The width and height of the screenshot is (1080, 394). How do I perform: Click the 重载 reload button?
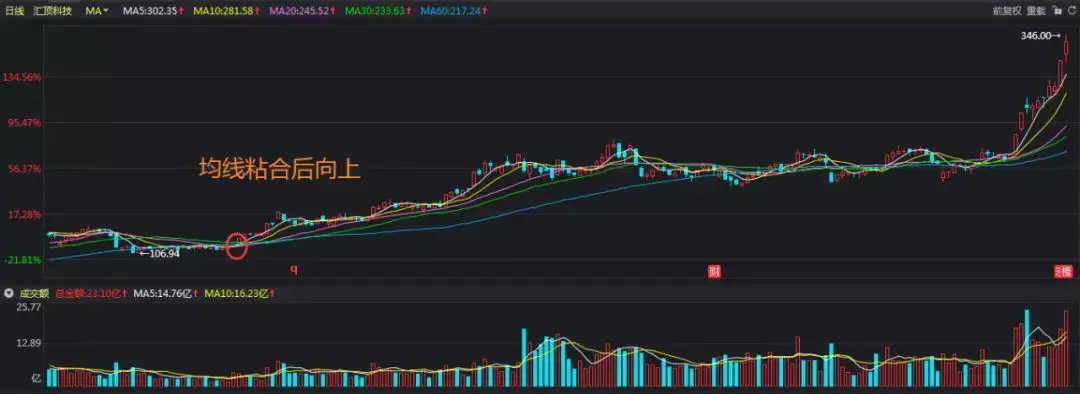tap(1036, 10)
